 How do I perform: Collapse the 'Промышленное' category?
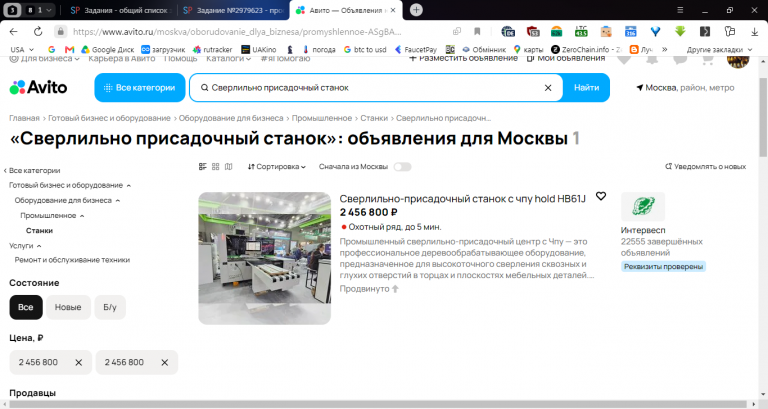[82, 216]
